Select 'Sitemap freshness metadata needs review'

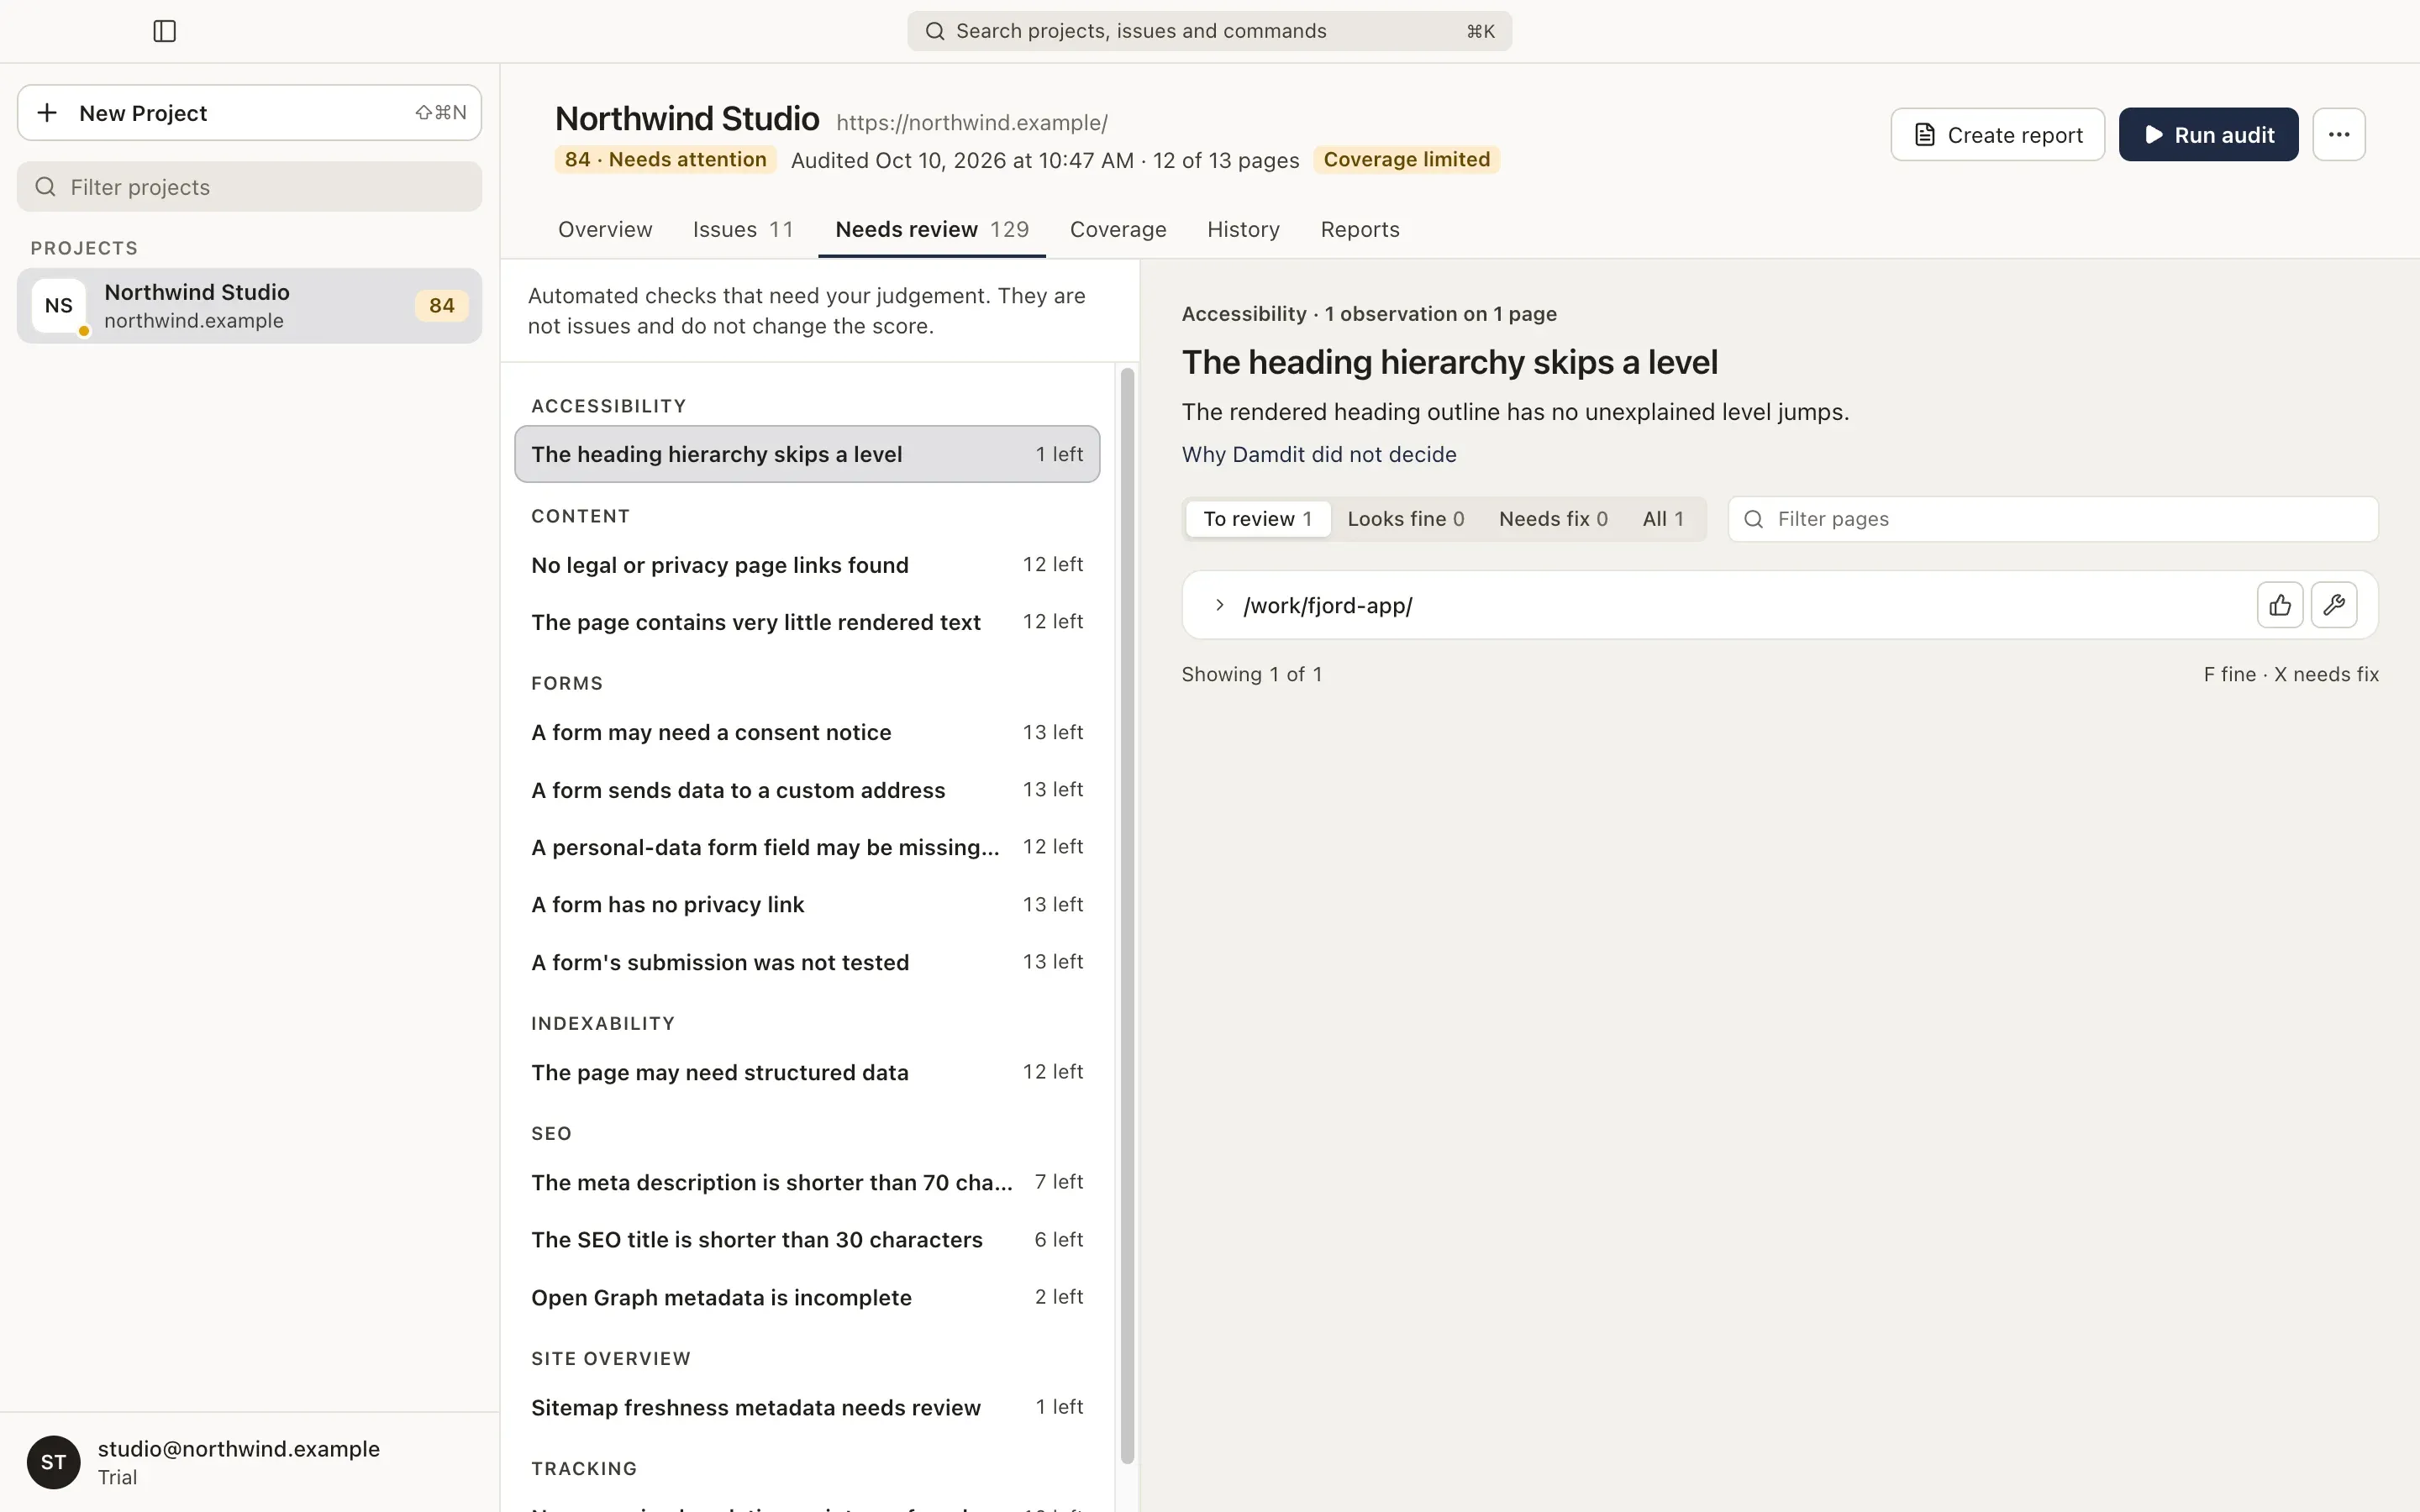[x=807, y=1407]
